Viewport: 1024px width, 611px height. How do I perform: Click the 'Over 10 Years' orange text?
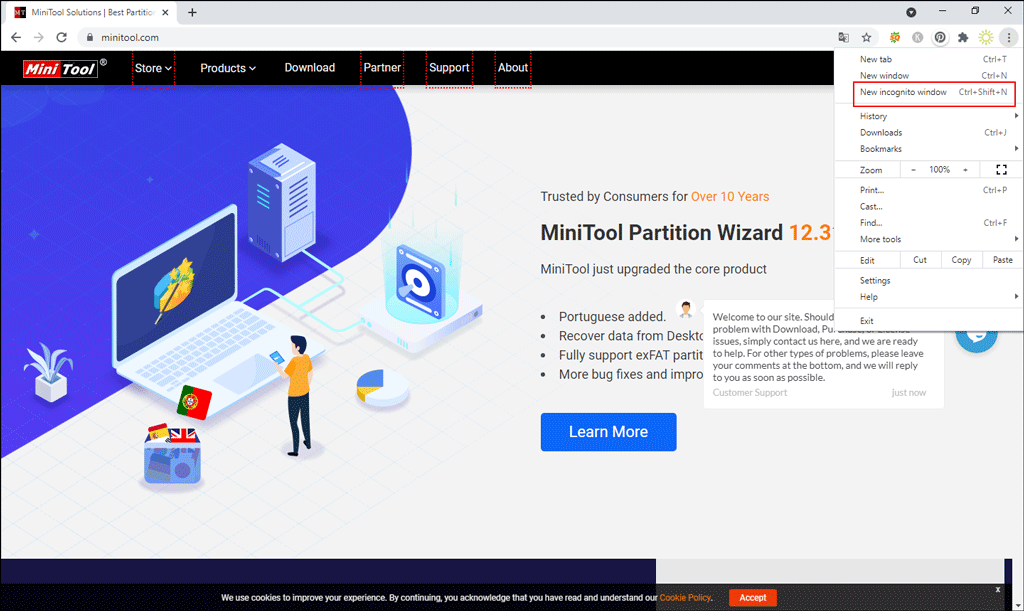point(730,196)
